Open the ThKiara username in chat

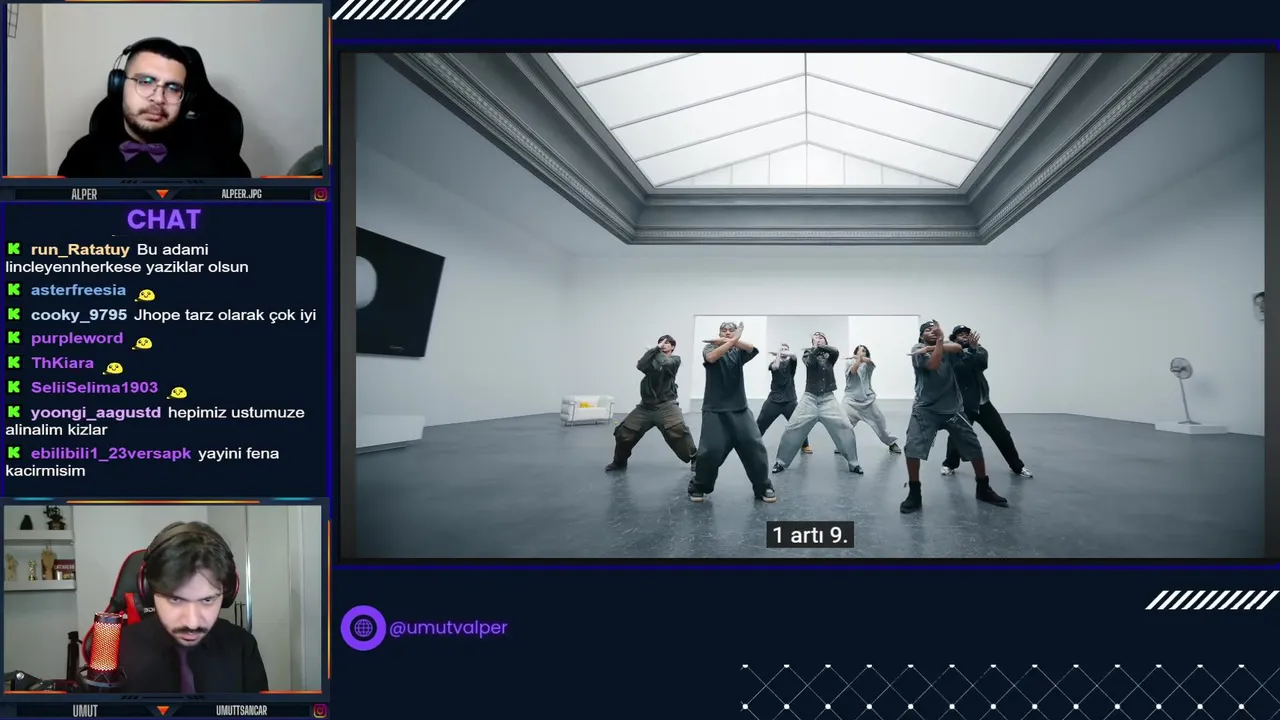point(62,363)
